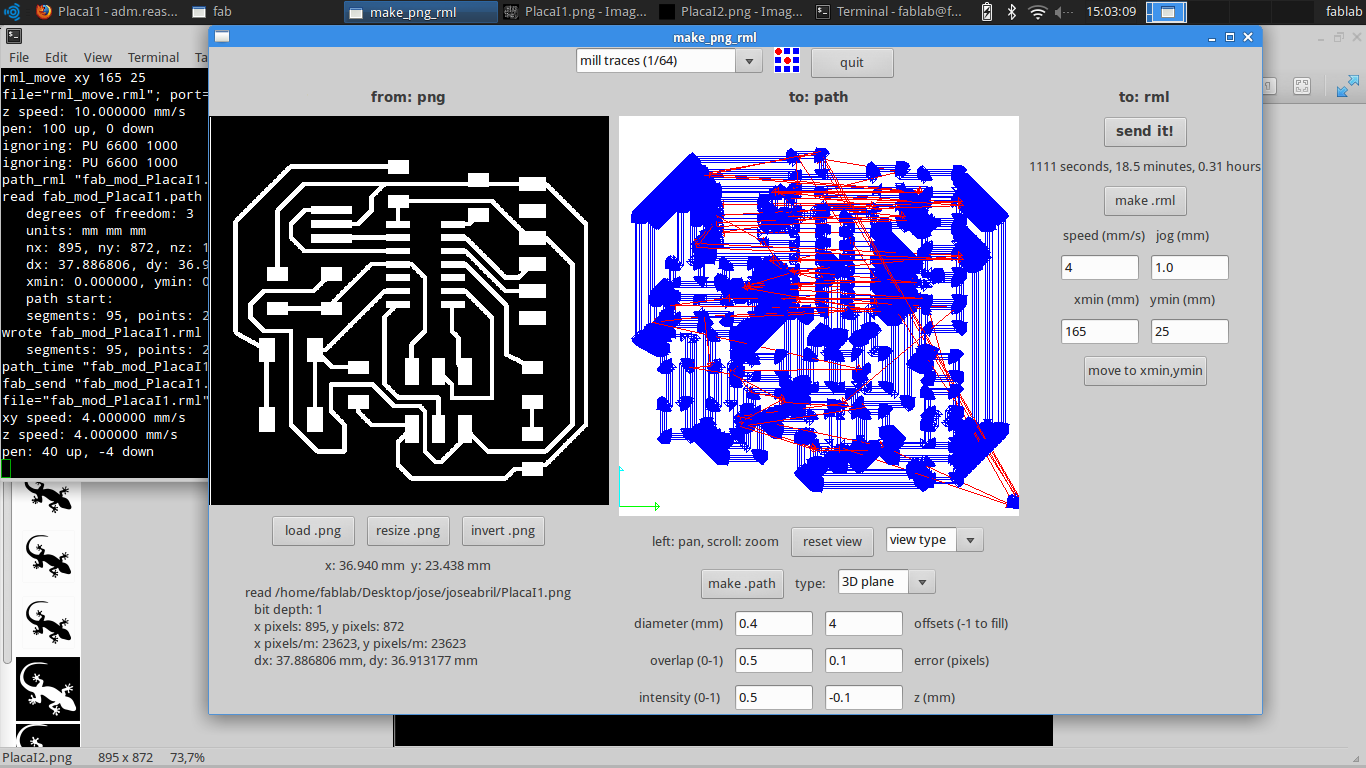
Task: Click the read PlacaI1.png file path text
Action: point(408,592)
